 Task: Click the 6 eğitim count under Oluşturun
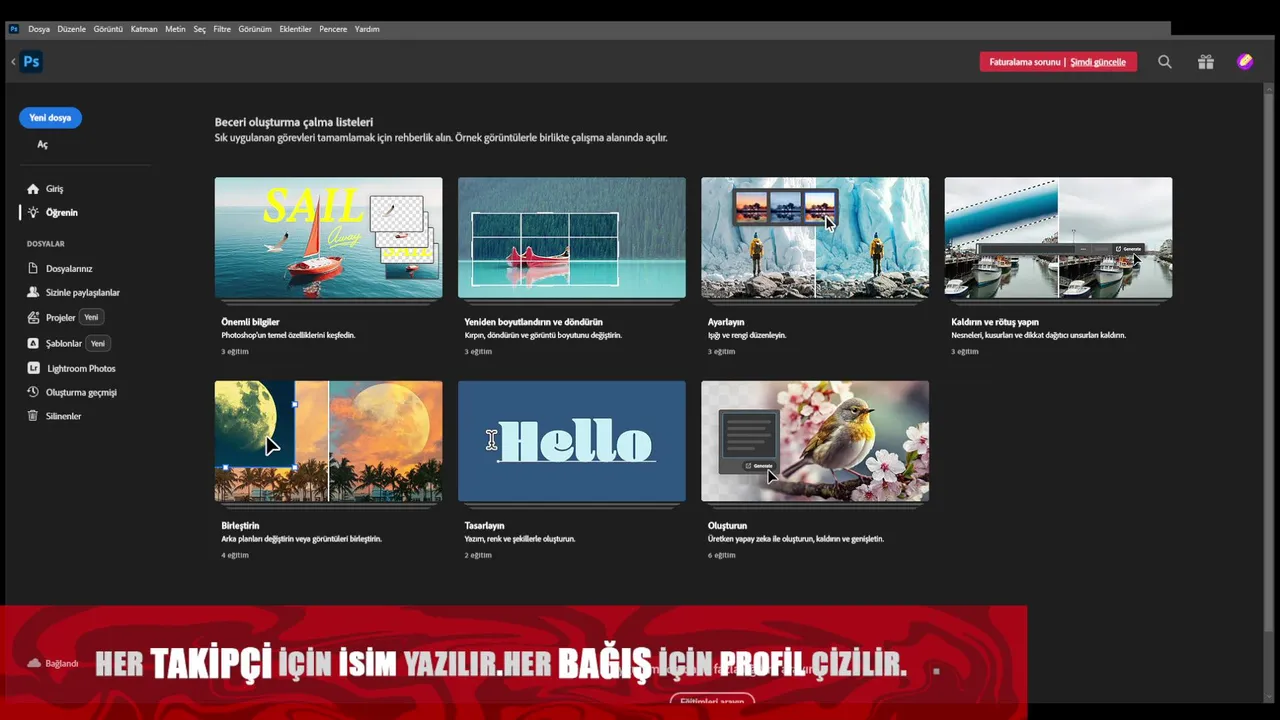click(x=721, y=555)
